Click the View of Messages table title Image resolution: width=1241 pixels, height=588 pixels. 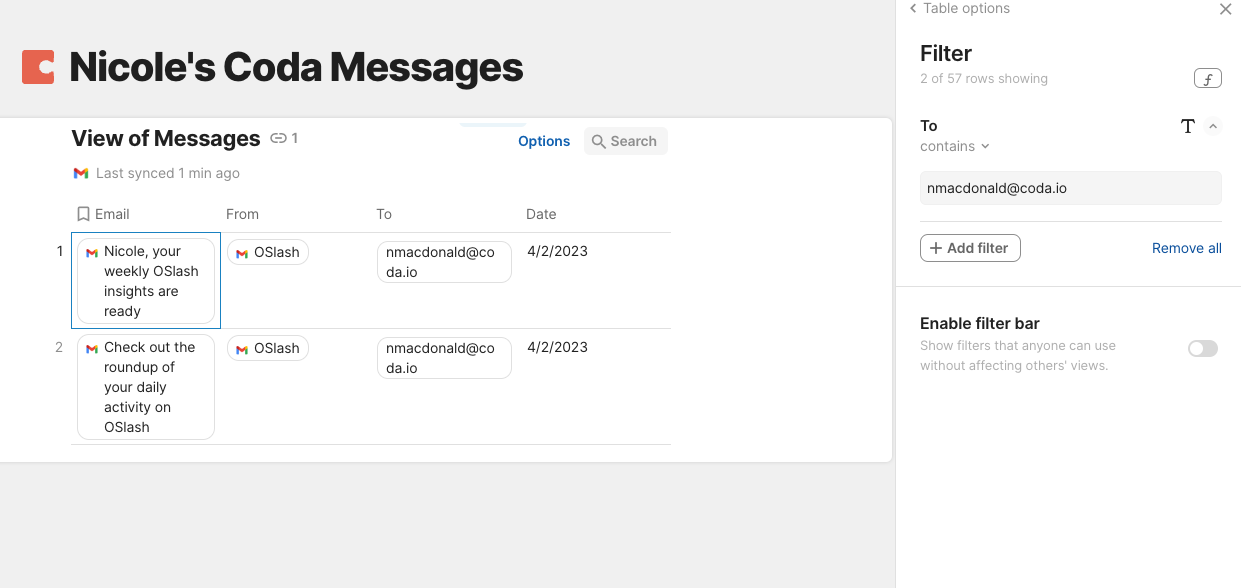[166, 139]
